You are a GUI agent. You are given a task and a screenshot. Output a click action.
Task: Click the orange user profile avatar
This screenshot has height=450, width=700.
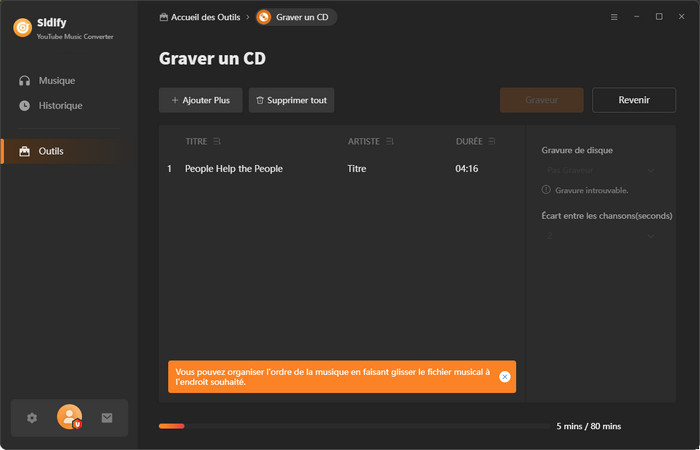point(69,418)
